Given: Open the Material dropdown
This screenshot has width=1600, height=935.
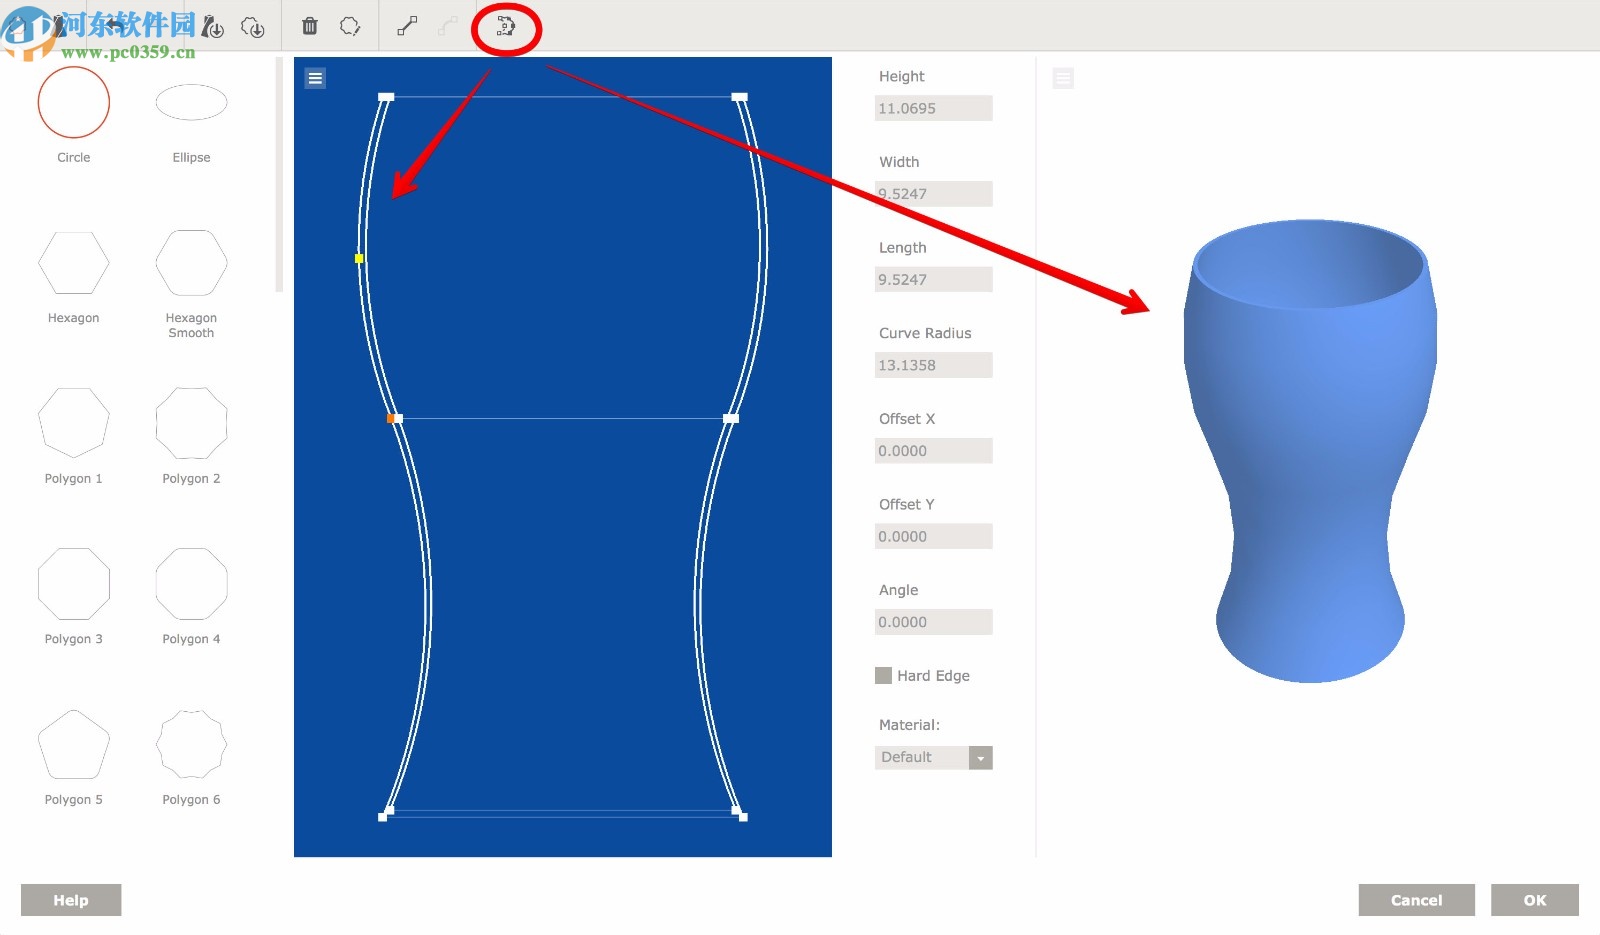Looking at the screenshot, I should (934, 757).
